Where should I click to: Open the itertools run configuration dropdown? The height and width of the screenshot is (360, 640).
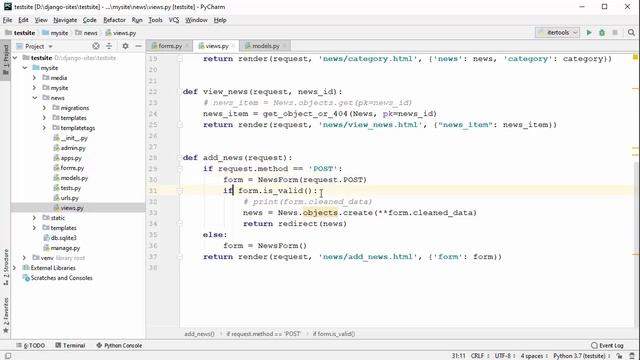pyautogui.click(x=558, y=33)
